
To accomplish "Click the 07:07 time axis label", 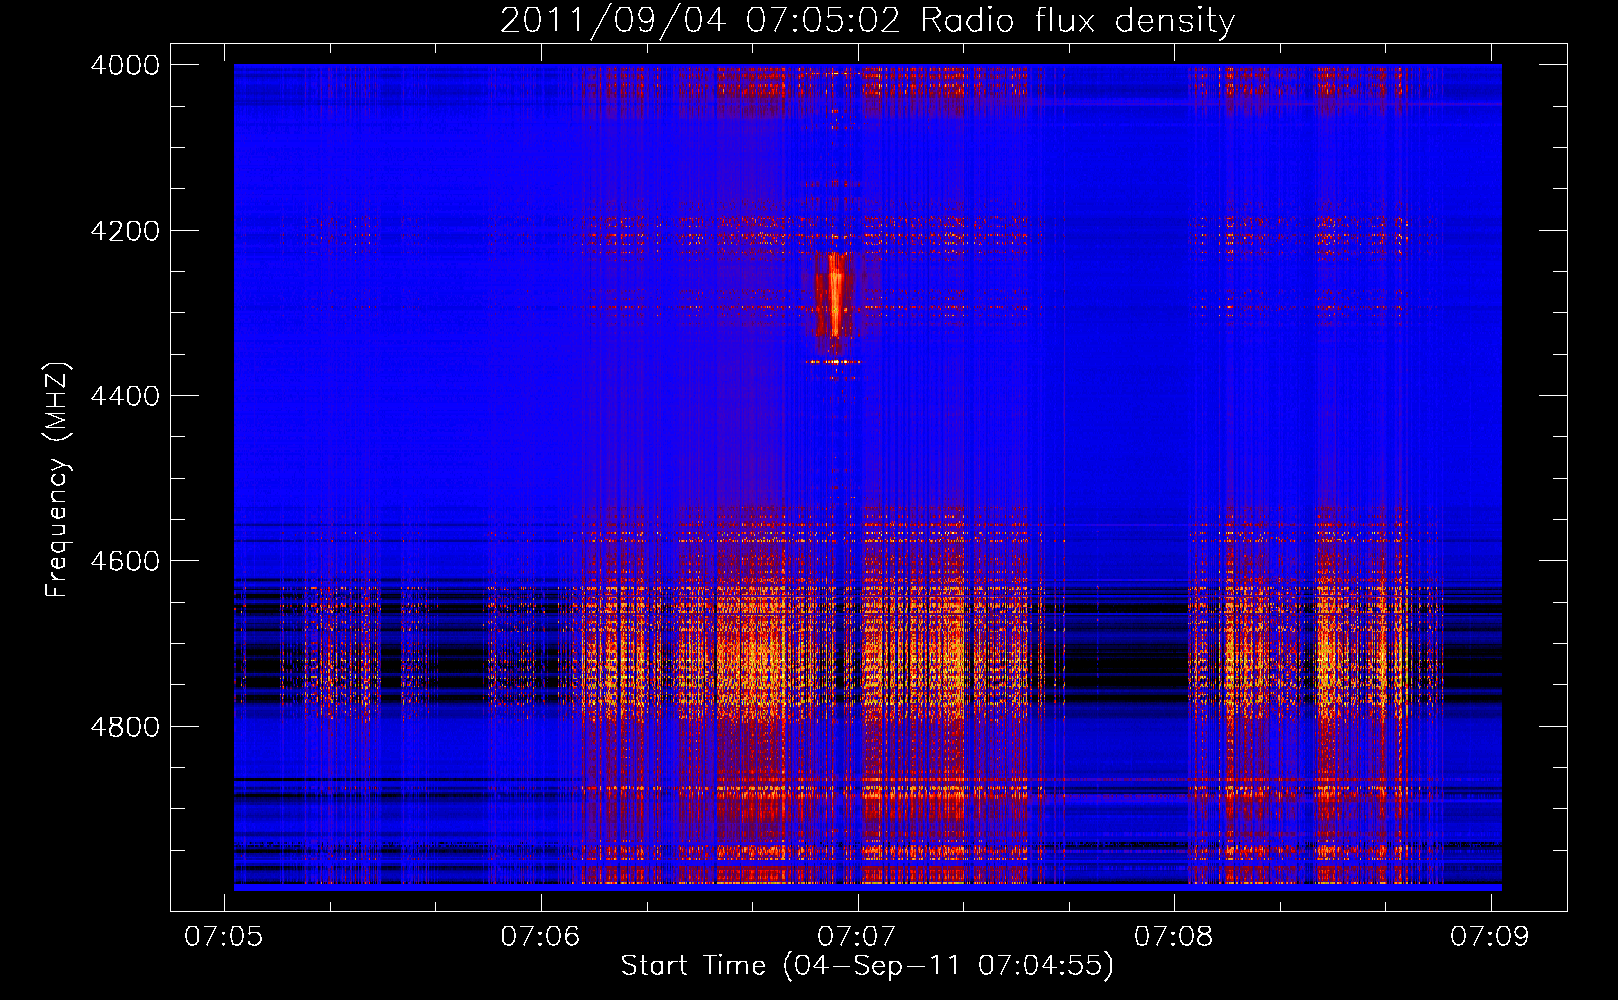I will click(x=857, y=936).
